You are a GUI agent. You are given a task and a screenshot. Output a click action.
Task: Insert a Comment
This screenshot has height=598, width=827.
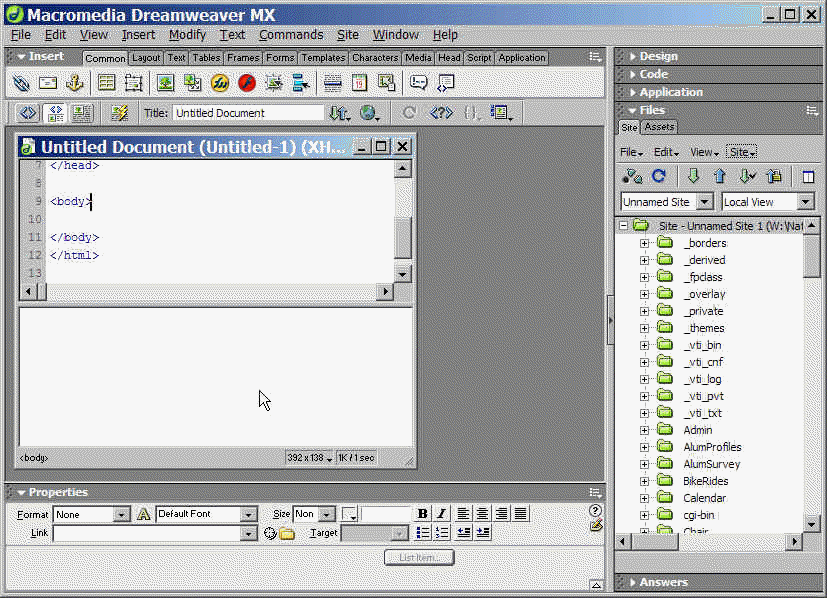[418, 83]
